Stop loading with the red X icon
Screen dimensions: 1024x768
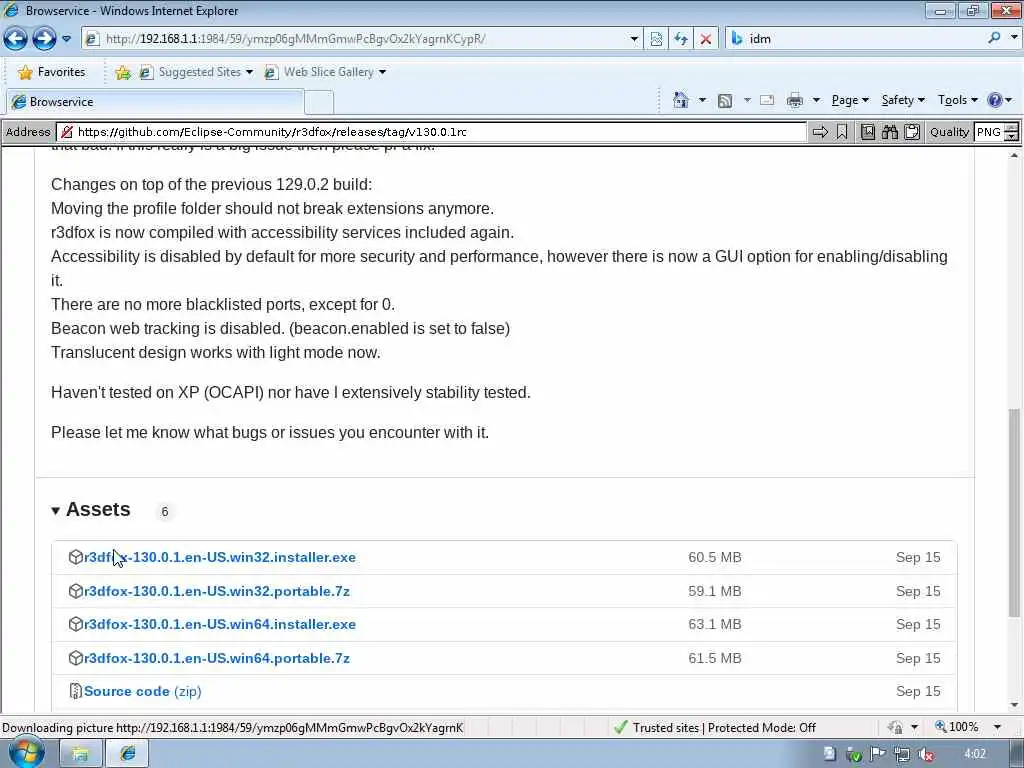706,39
